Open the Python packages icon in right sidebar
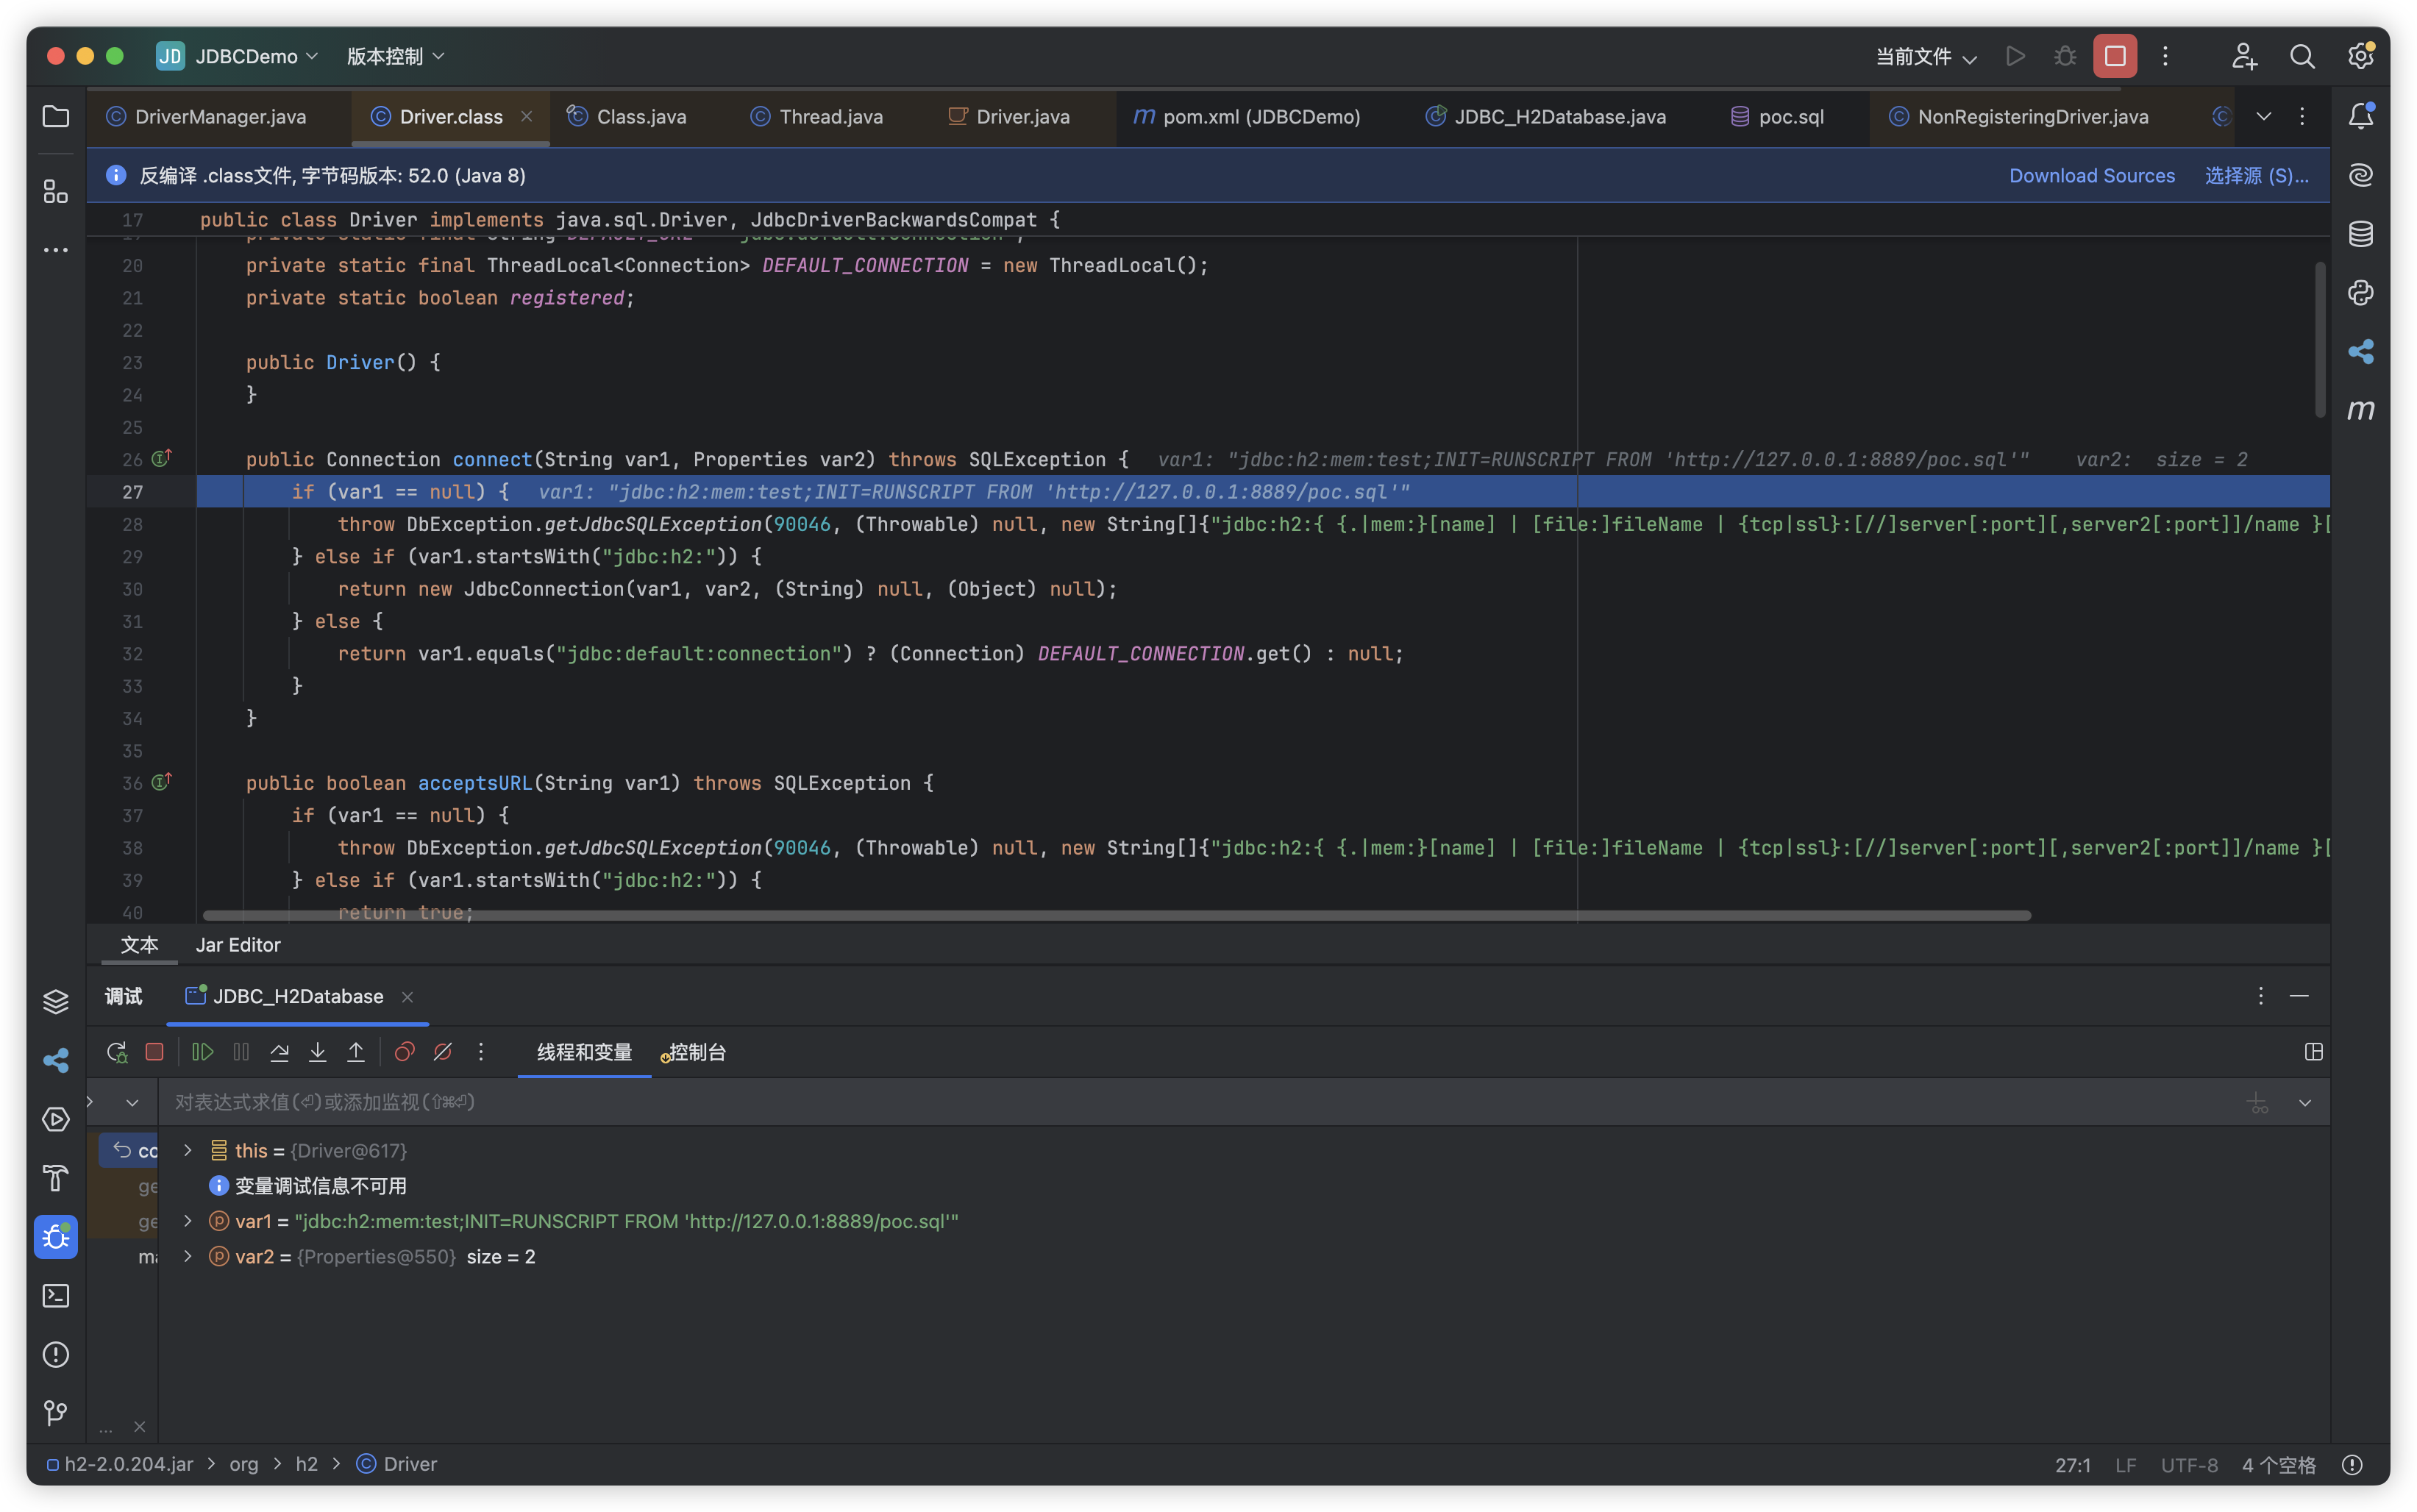This screenshot has height=1512, width=2417. [x=2360, y=293]
